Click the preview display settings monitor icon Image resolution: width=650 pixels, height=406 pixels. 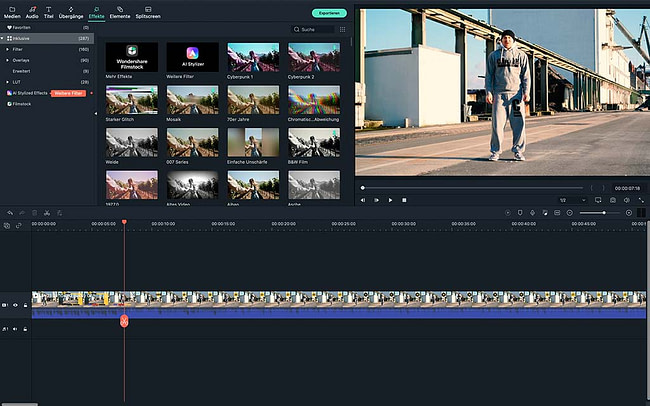click(598, 200)
